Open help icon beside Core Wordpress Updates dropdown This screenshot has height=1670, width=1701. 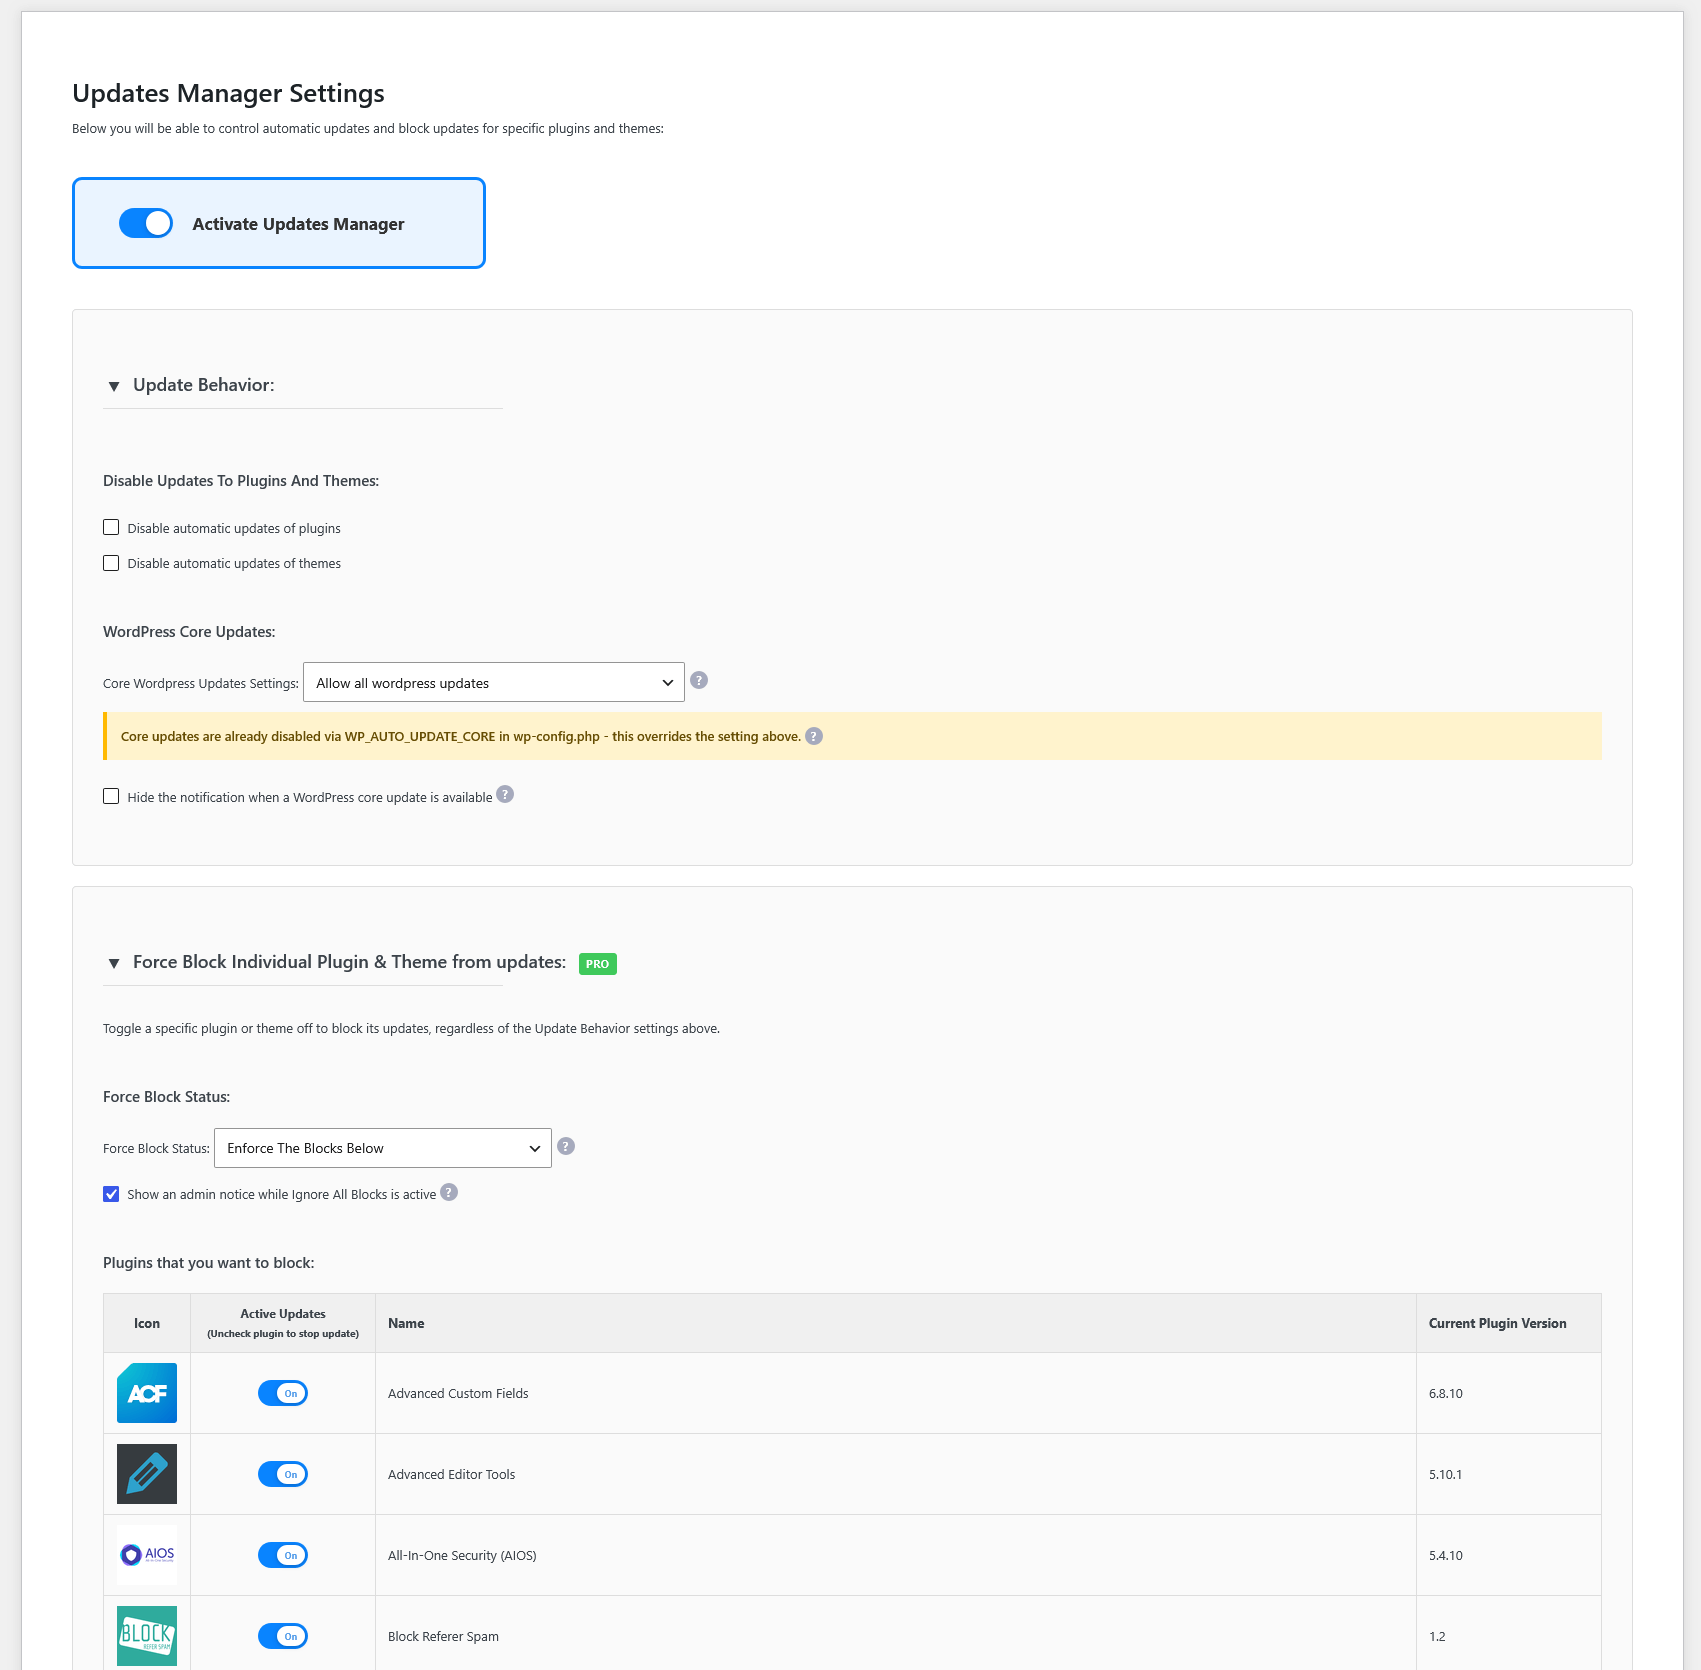coord(699,680)
